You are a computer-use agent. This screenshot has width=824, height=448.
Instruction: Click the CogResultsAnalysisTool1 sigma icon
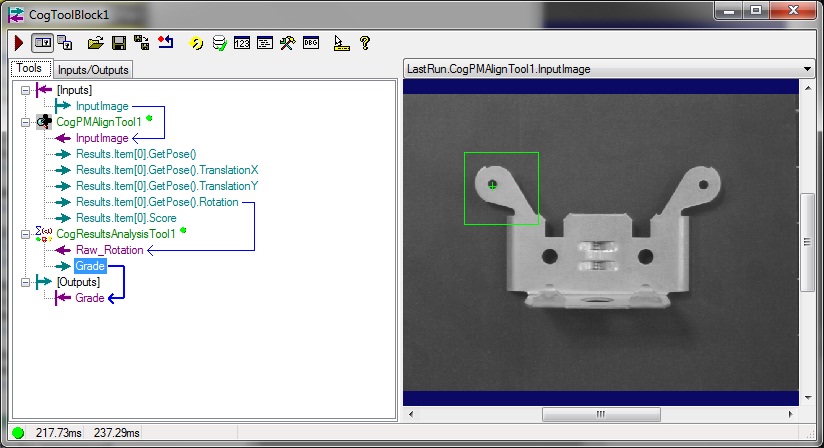[x=44, y=234]
